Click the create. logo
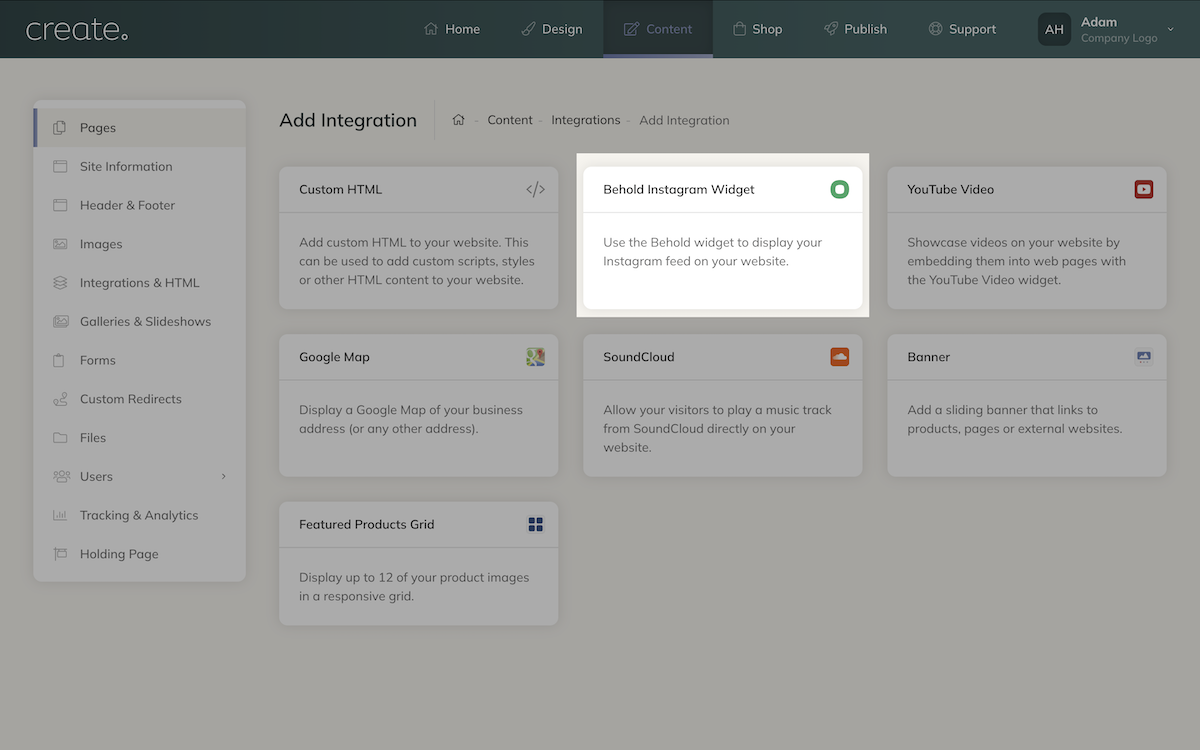Screen dimensions: 1200x750 pos(77,30)
